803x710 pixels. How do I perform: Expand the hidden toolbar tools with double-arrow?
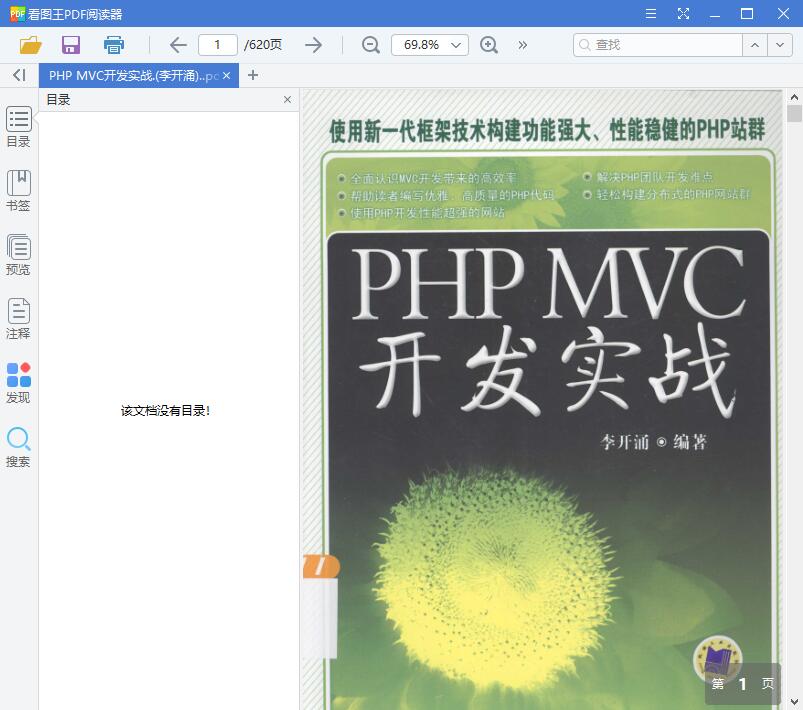(522, 45)
